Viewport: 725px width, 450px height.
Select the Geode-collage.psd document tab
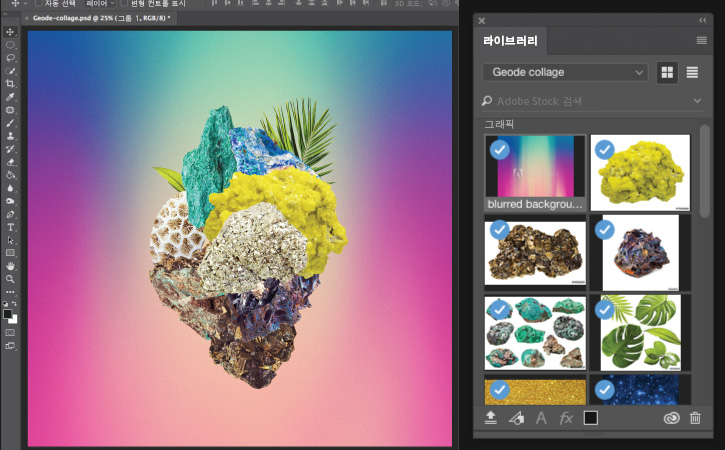(x=101, y=18)
